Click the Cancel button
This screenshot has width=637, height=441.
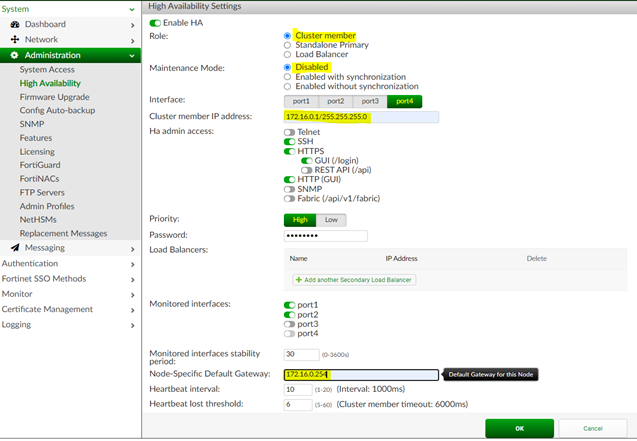[x=593, y=428]
